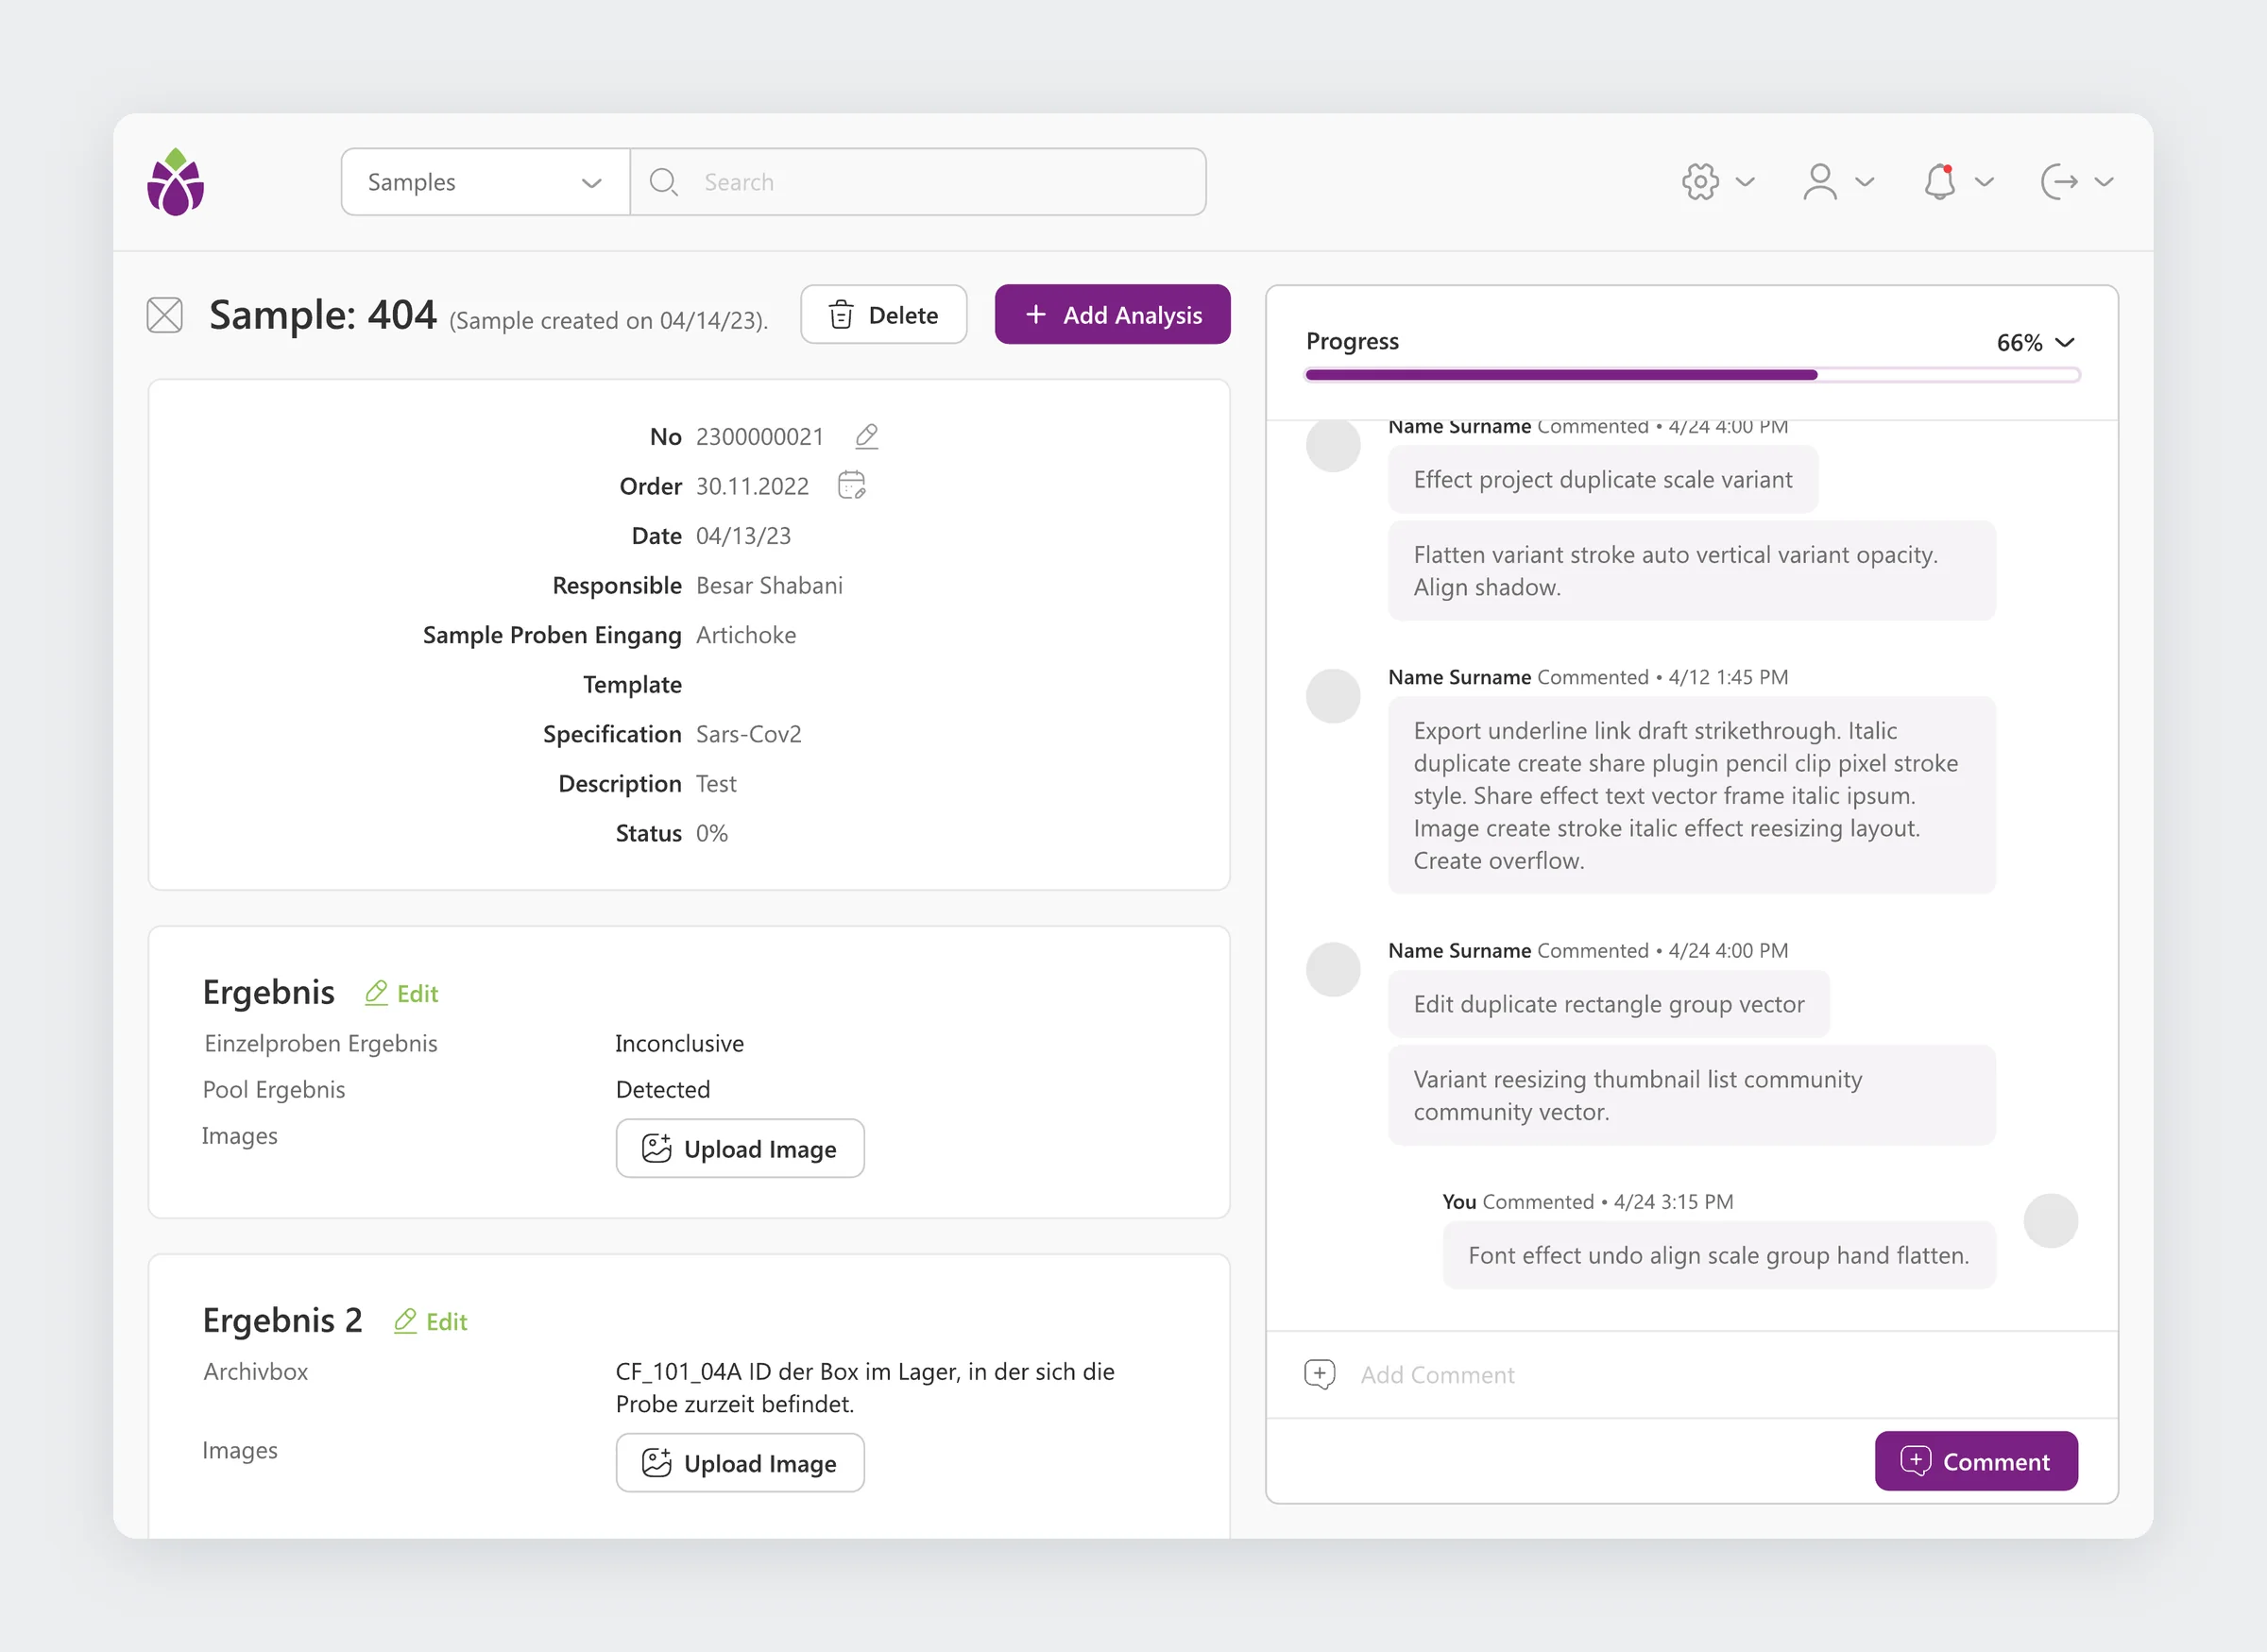Upload an image in the Ergebnis section
The width and height of the screenshot is (2267, 1652).
(740, 1149)
